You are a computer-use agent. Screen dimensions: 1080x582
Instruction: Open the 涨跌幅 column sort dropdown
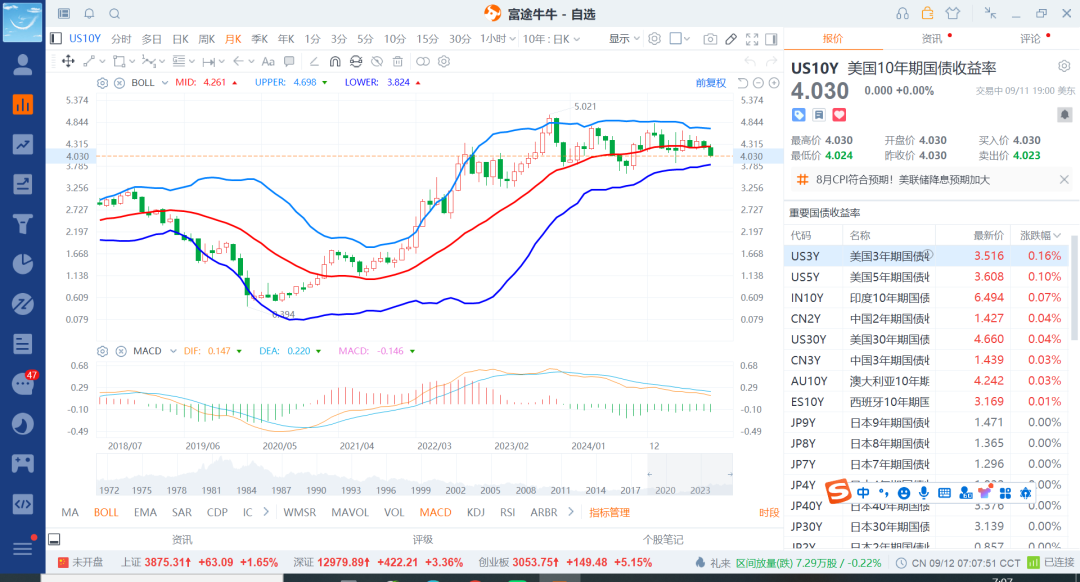pyautogui.click(x=1041, y=236)
